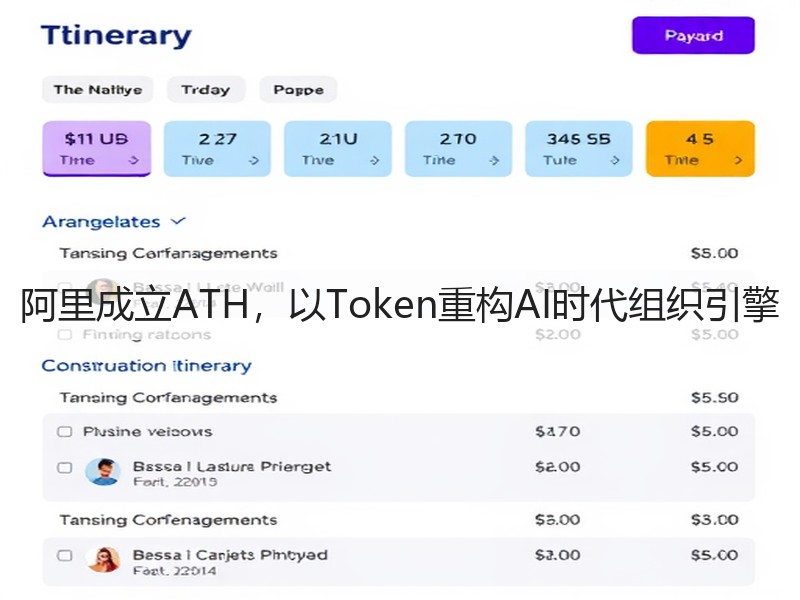Click the purple Payard button
This screenshot has width=800, height=600.
693,35
